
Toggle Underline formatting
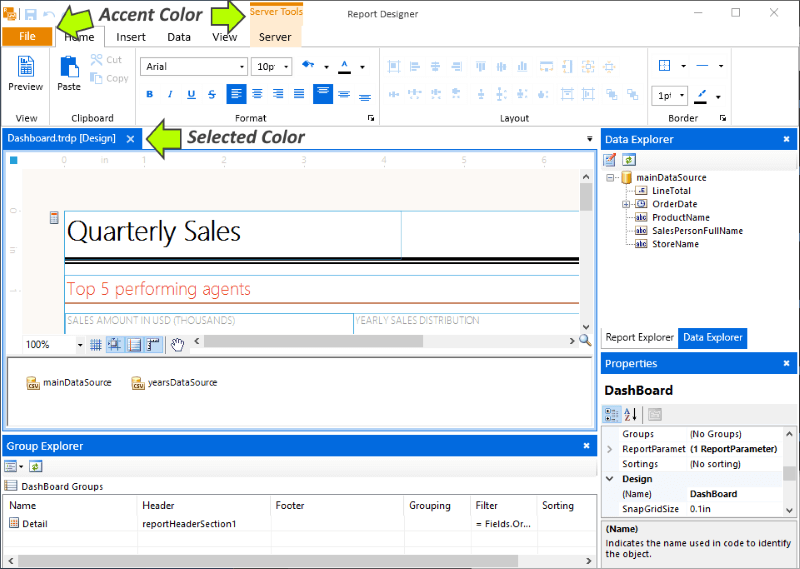(191, 94)
